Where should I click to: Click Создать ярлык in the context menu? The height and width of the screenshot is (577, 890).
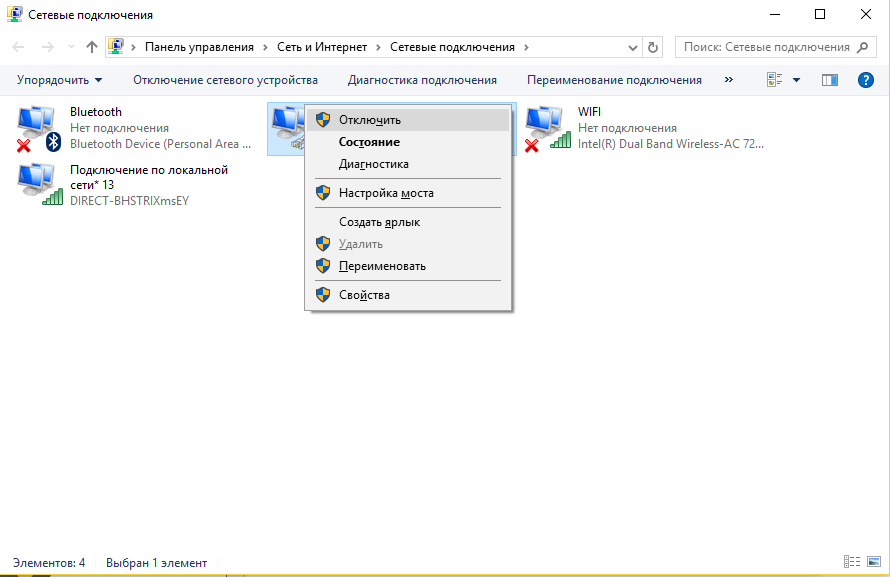pos(379,222)
